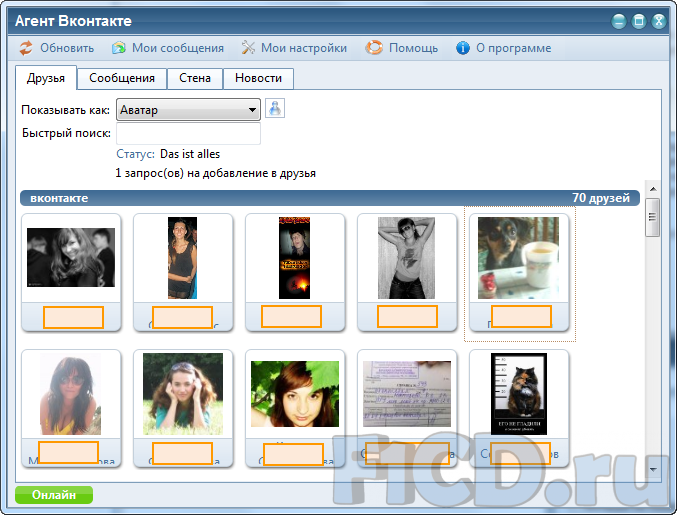Screen dimensions: 677x515
Task: Close the Агент Вконтакте window
Action: coord(659,21)
